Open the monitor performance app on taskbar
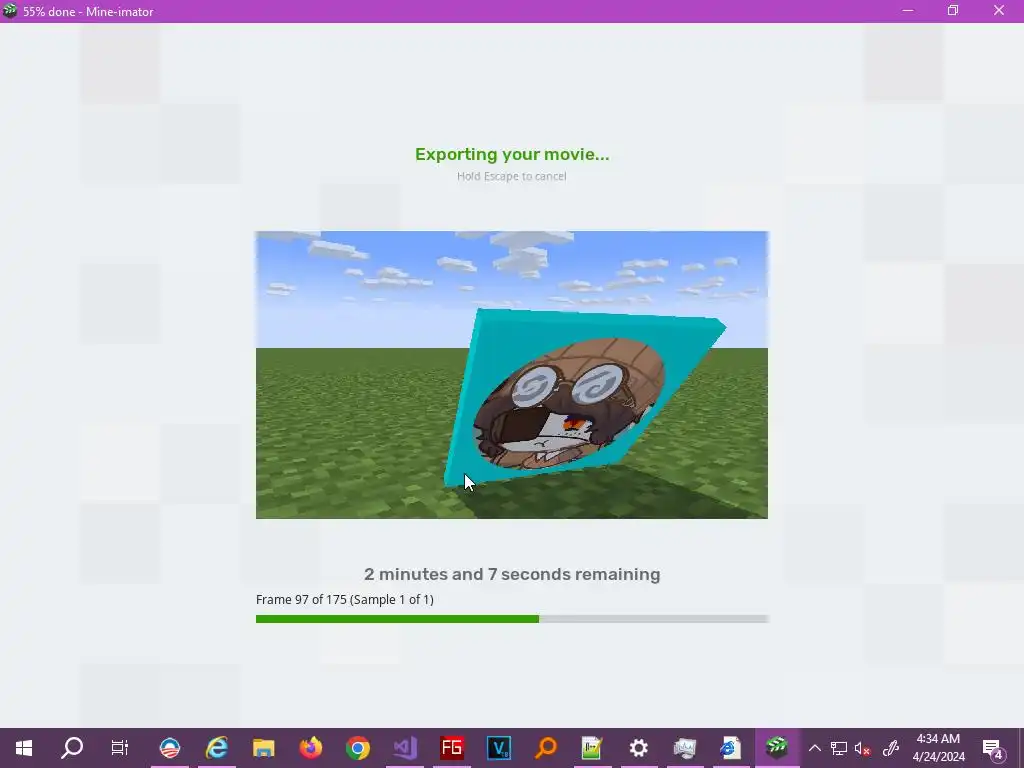This screenshot has width=1024, height=768. click(684, 748)
